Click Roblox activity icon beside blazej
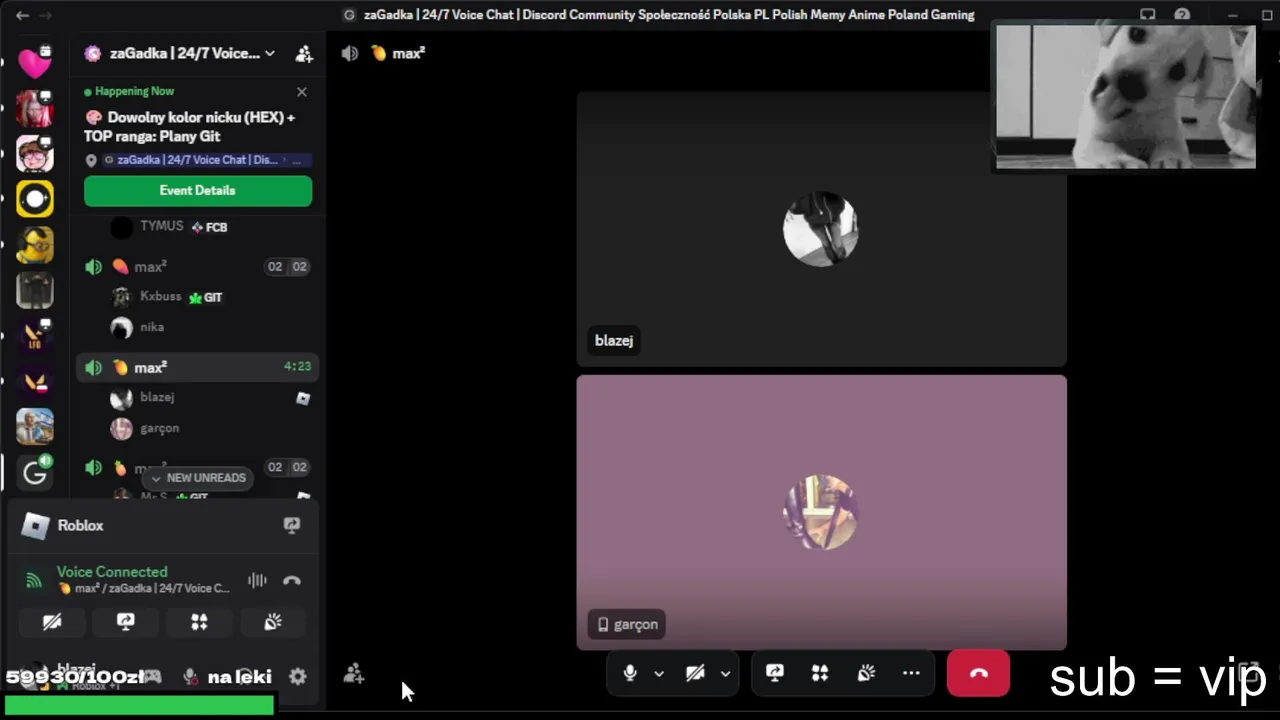 (303, 398)
